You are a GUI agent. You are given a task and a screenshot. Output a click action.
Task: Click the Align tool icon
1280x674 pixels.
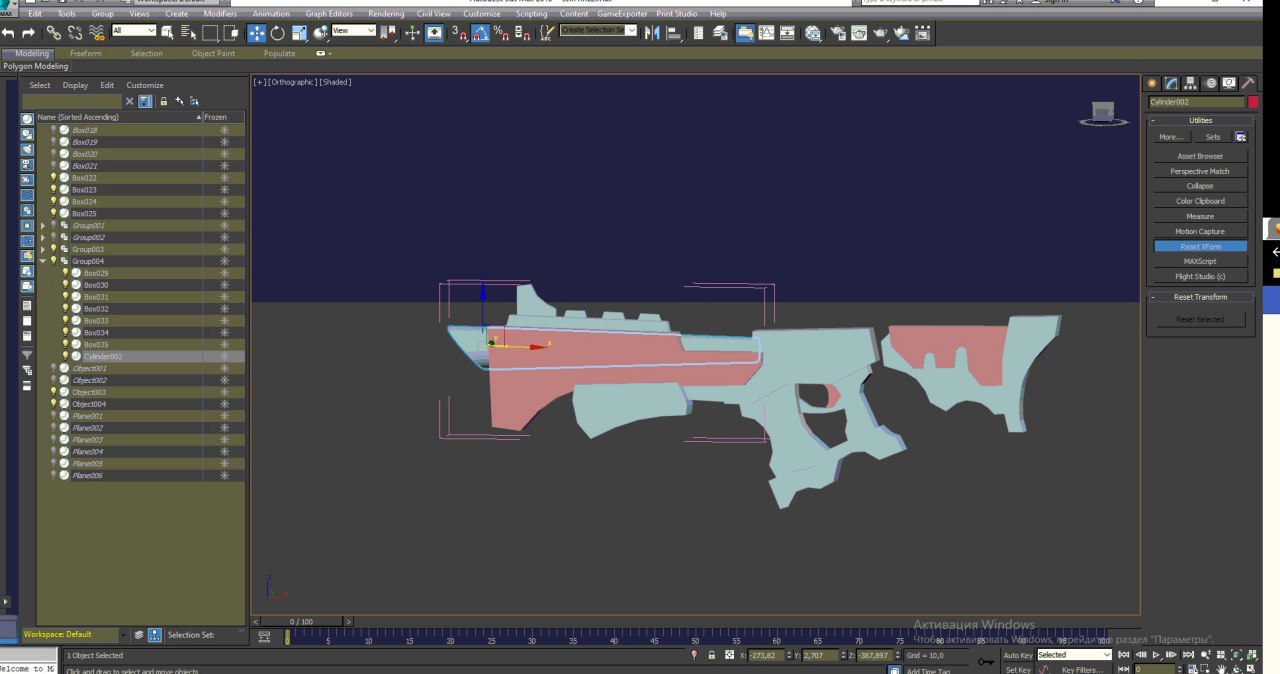point(672,33)
